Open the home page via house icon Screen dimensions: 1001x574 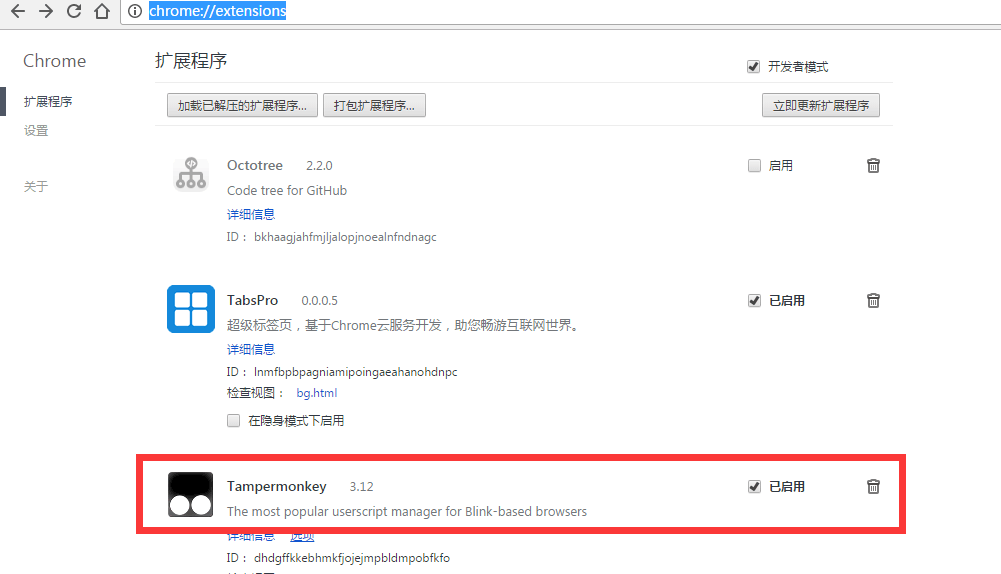102,11
